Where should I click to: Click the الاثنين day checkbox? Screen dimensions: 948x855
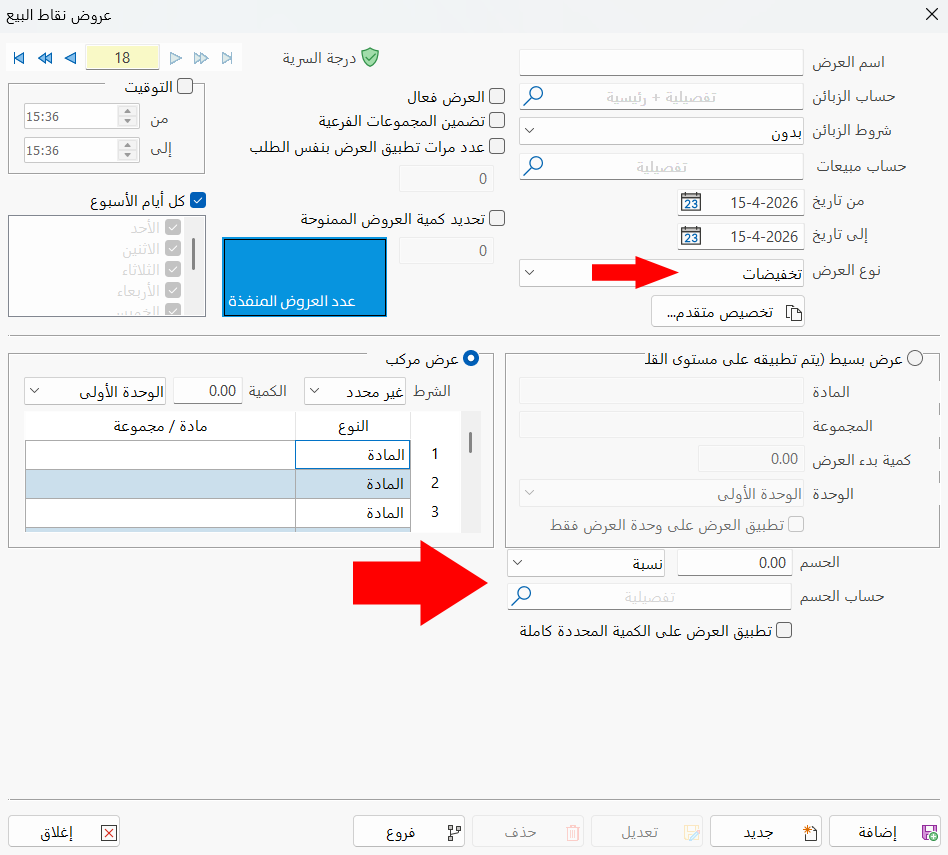point(173,249)
